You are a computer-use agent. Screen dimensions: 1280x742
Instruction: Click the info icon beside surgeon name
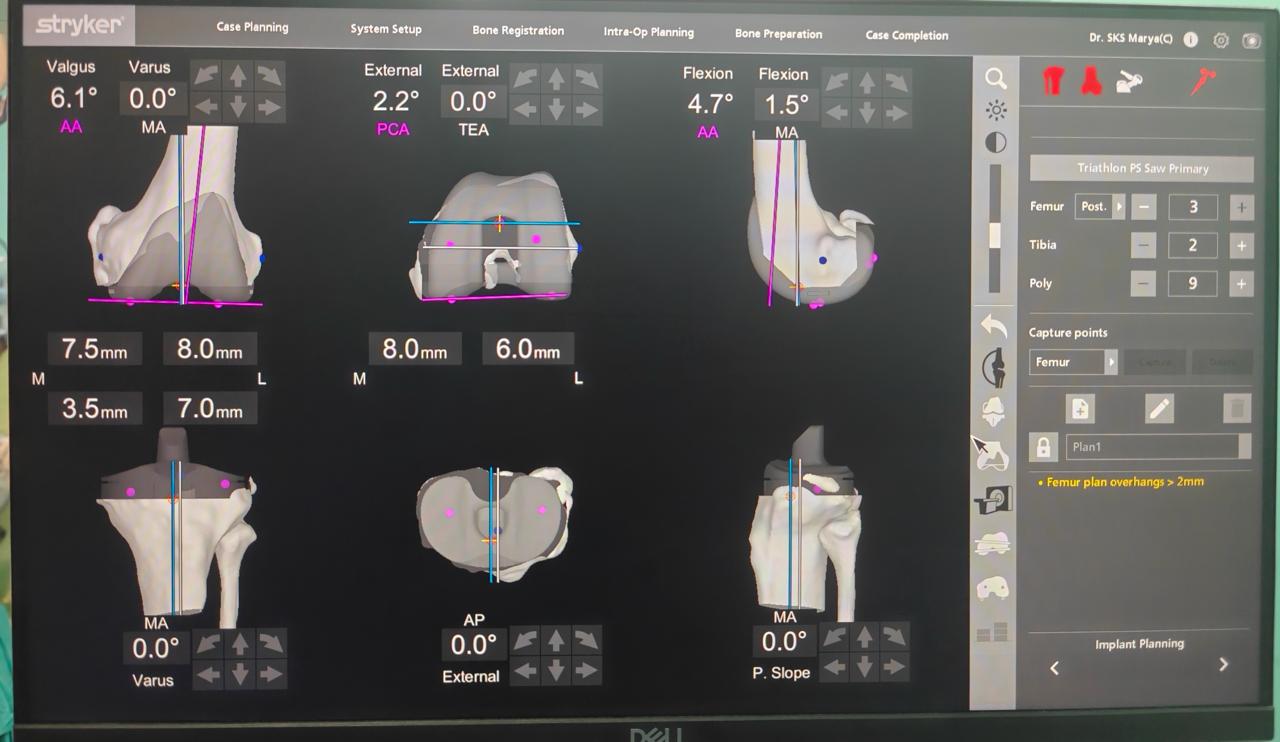(1190, 40)
